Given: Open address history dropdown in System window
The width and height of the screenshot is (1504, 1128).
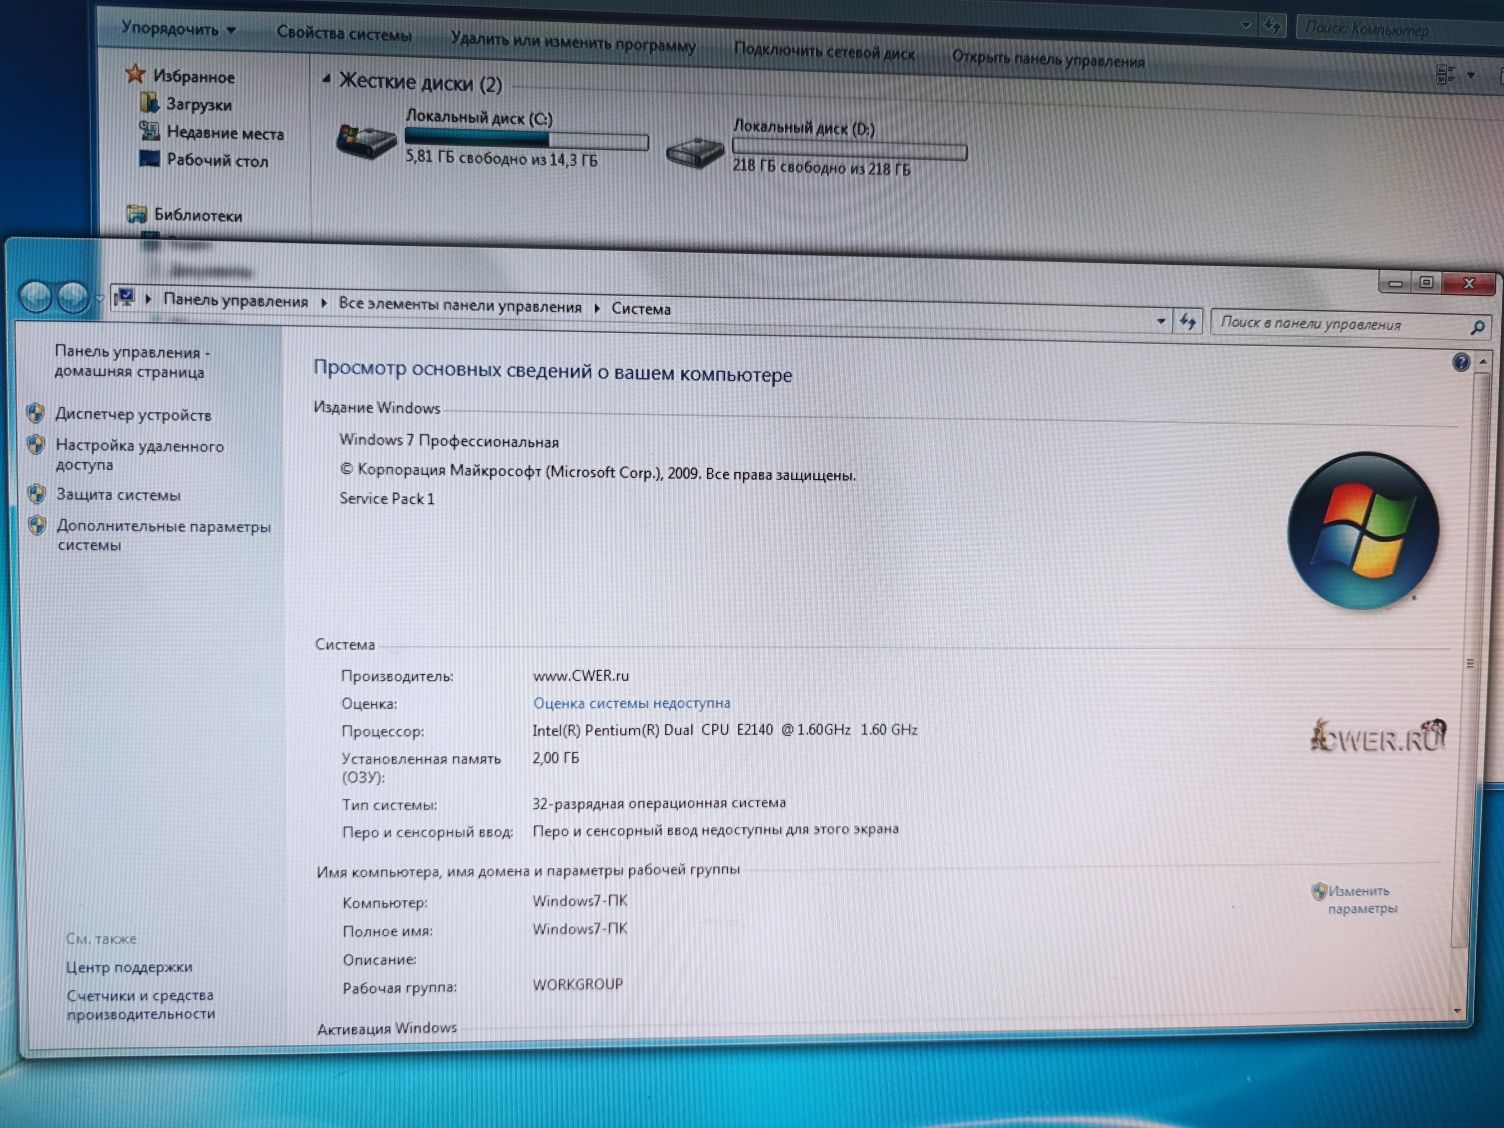Looking at the screenshot, I should (x=1160, y=321).
